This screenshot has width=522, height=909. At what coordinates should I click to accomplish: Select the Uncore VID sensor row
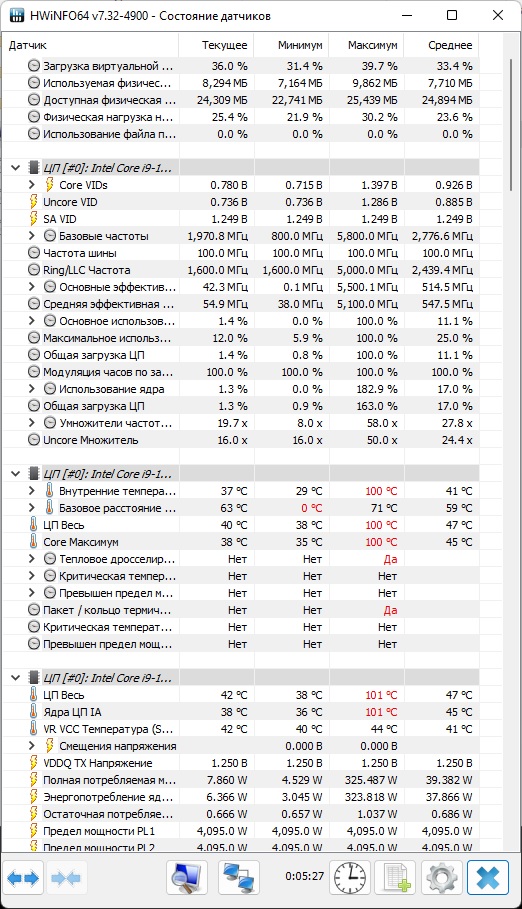point(241,202)
